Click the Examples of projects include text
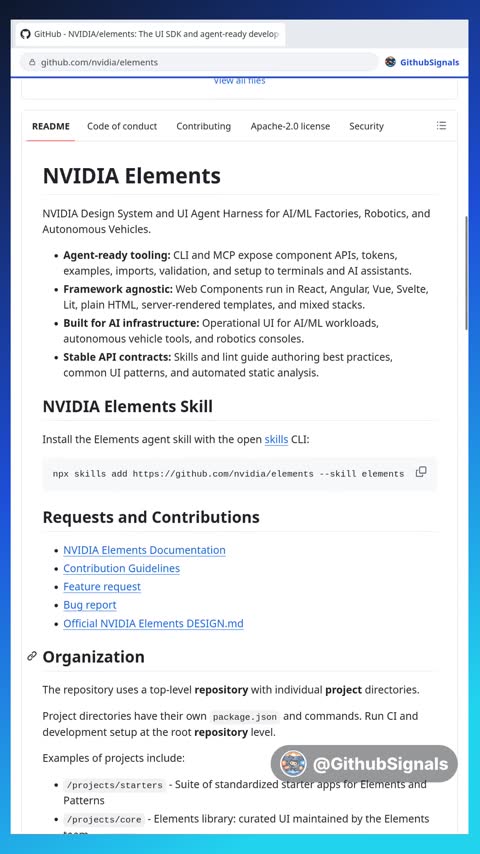Viewport: 480px width, 854px height. tap(114, 758)
